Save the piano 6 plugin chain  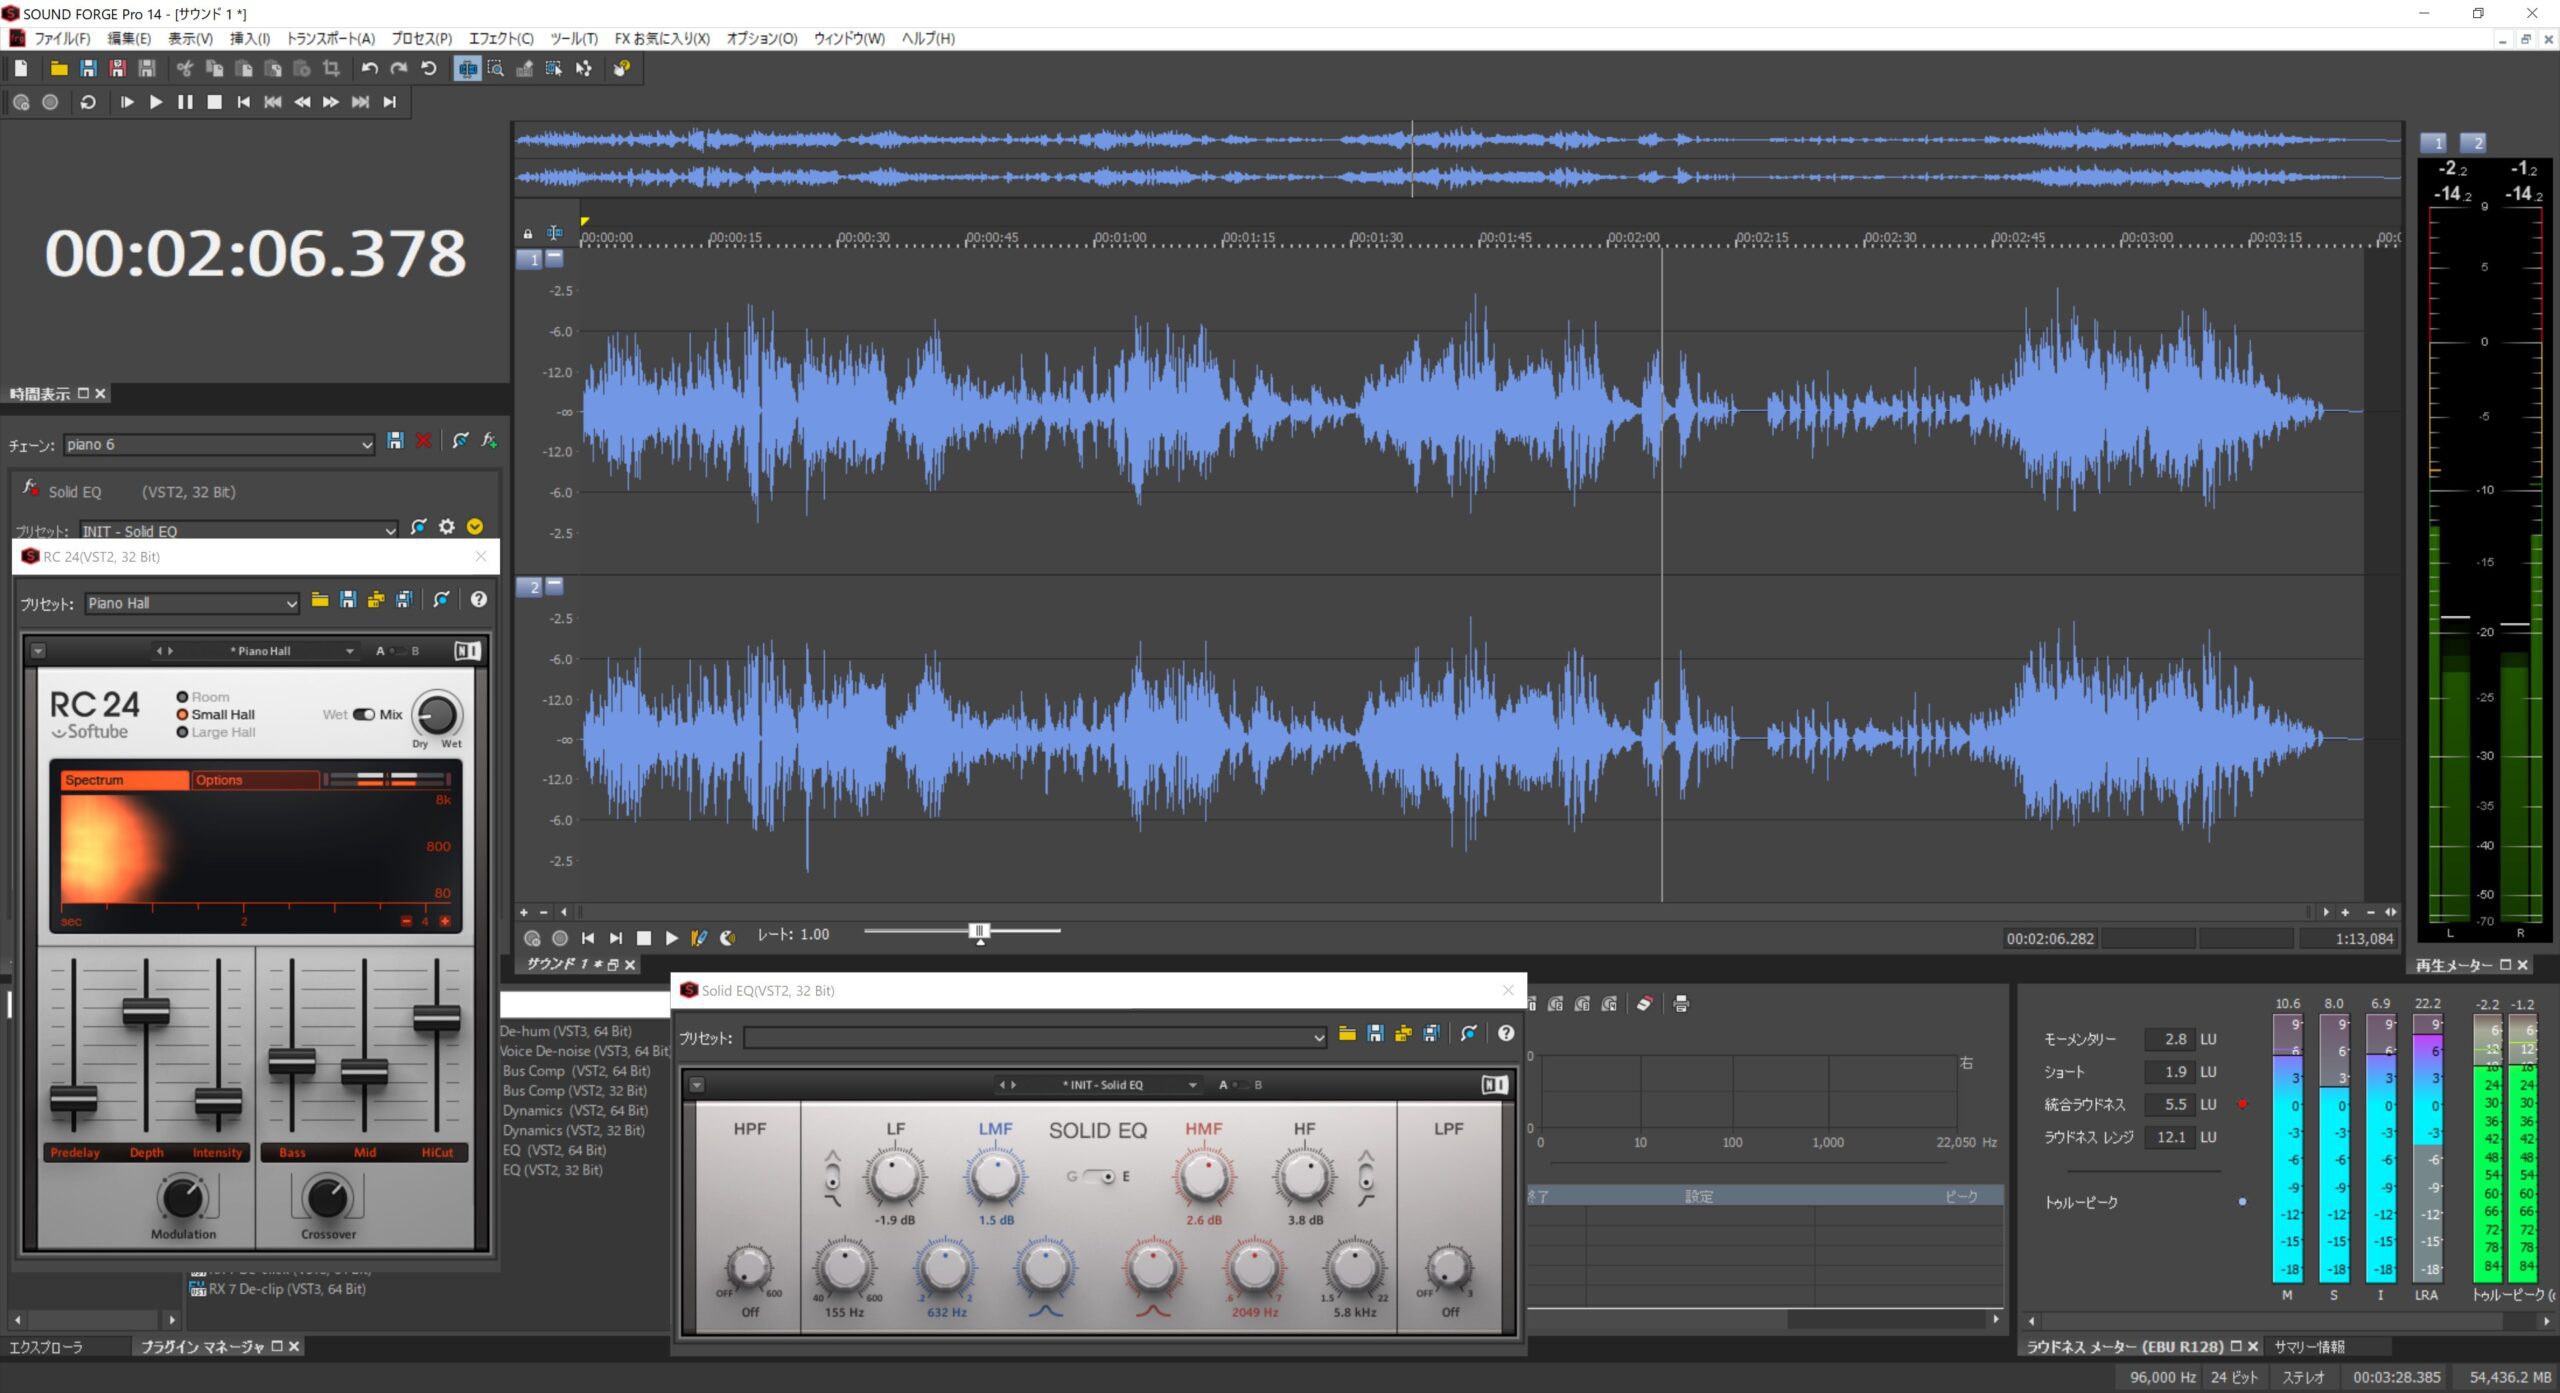396,441
